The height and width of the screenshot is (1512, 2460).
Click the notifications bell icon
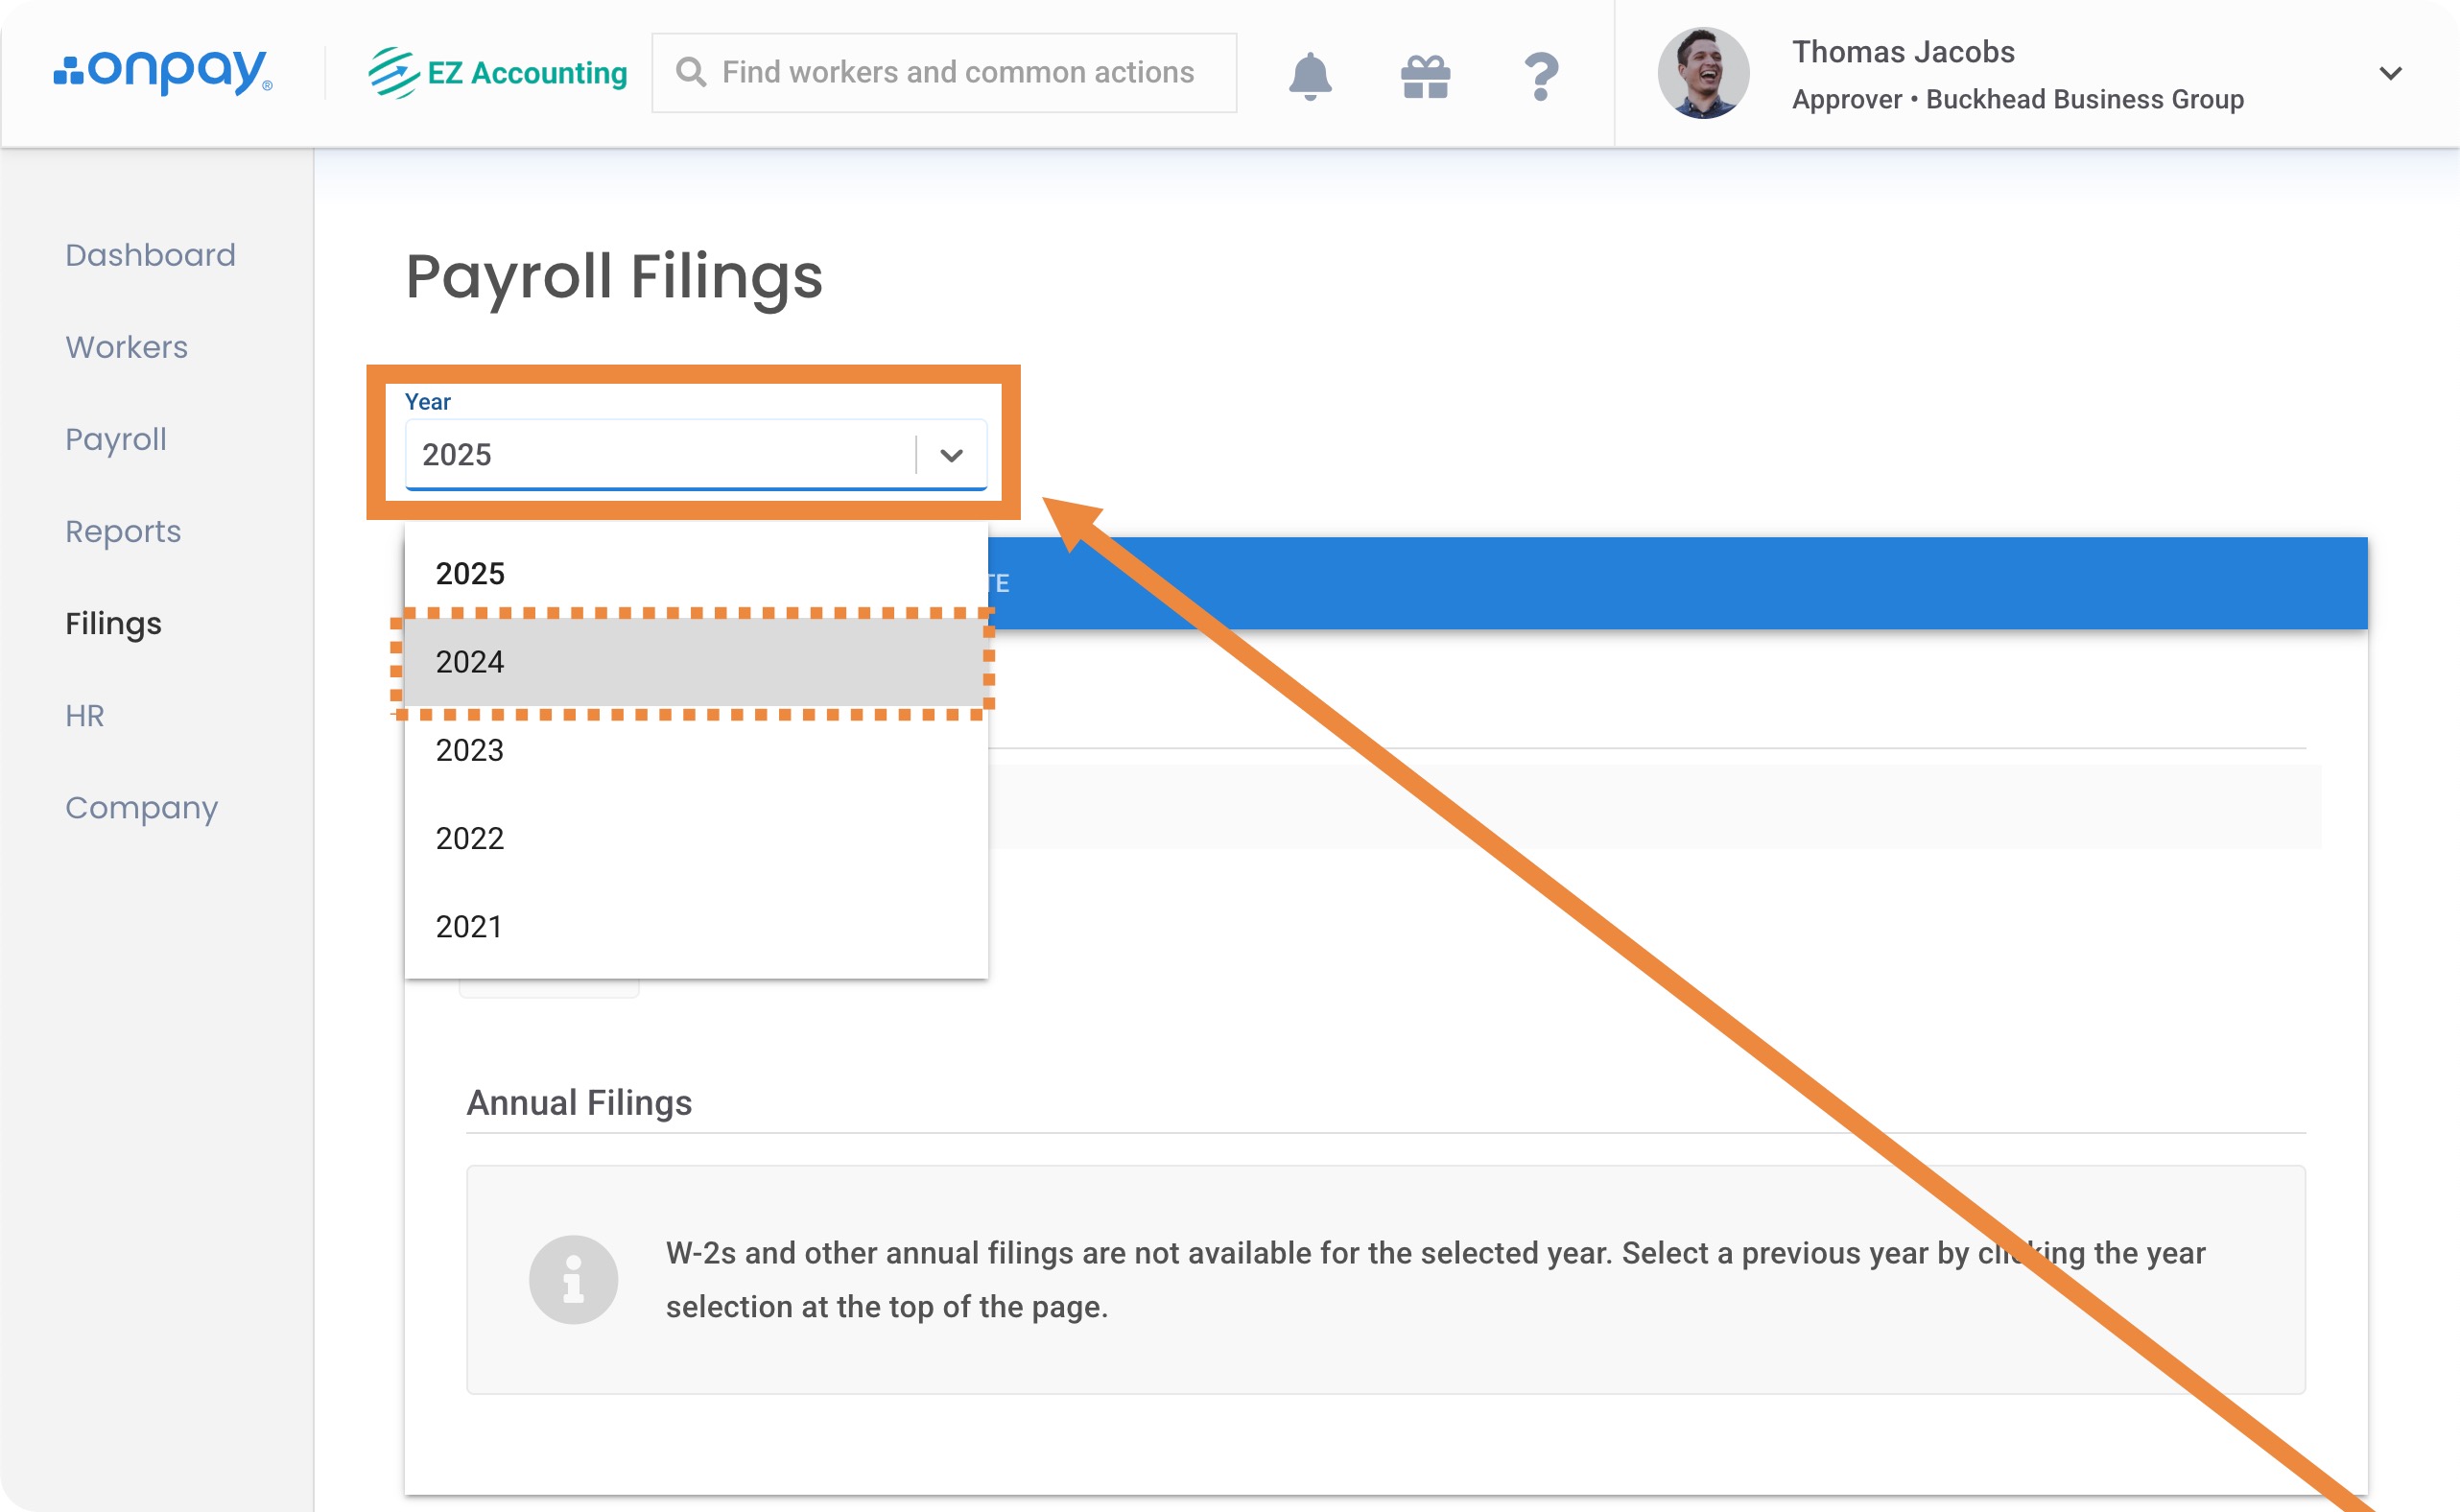[x=1309, y=75]
